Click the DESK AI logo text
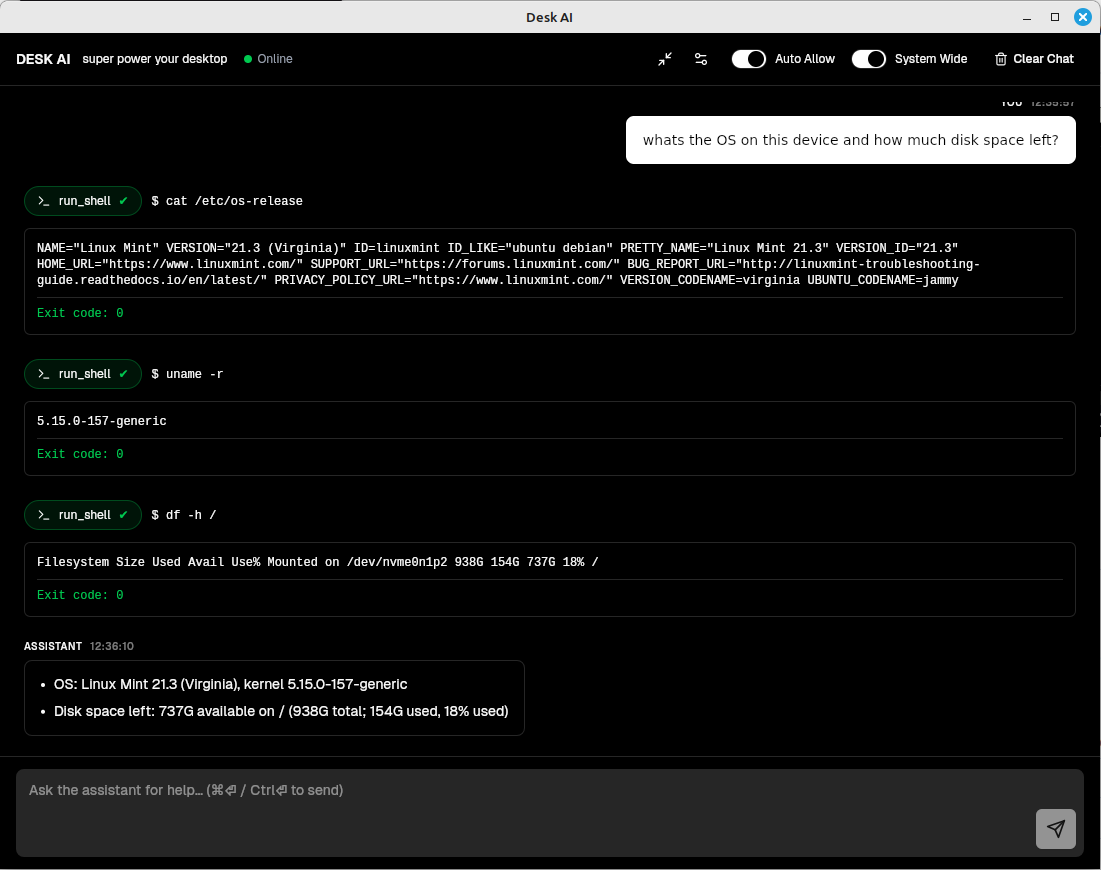 pyautogui.click(x=44, y=59)
